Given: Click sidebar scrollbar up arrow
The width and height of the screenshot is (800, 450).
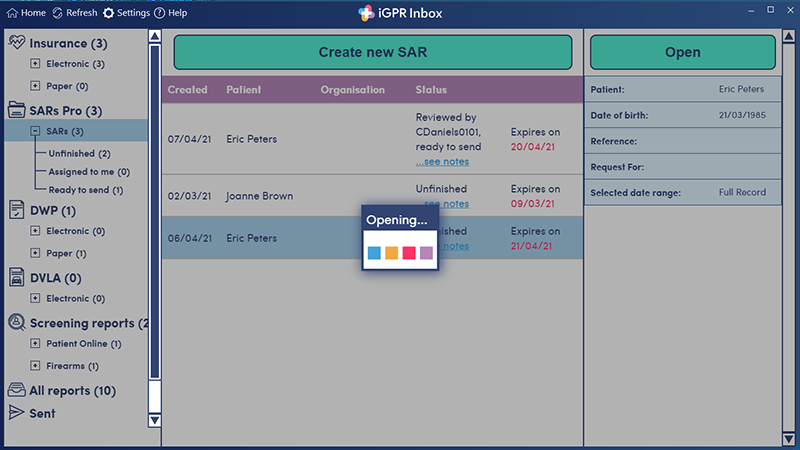Looking at the screenshot, I should 155,36.
